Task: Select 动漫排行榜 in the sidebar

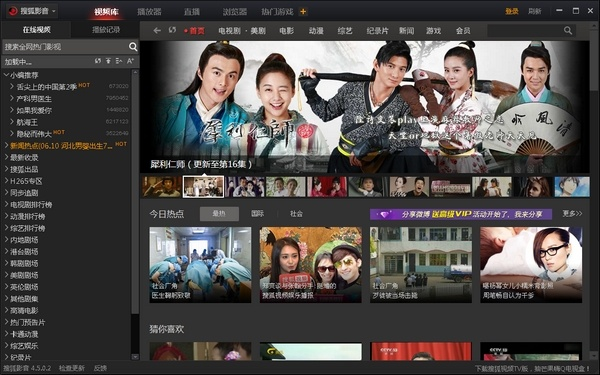Action: pos(28,216)
